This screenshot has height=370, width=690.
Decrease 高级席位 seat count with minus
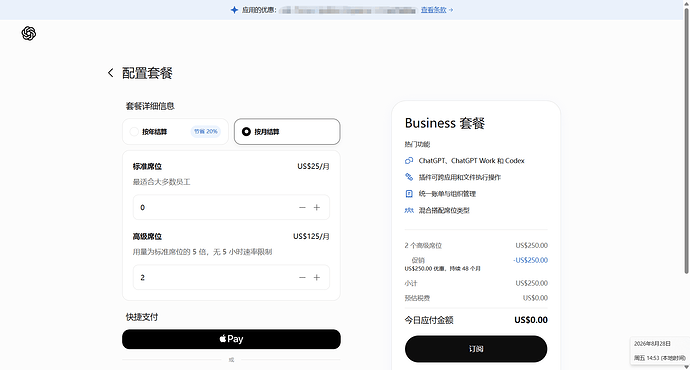coord(302,278)
